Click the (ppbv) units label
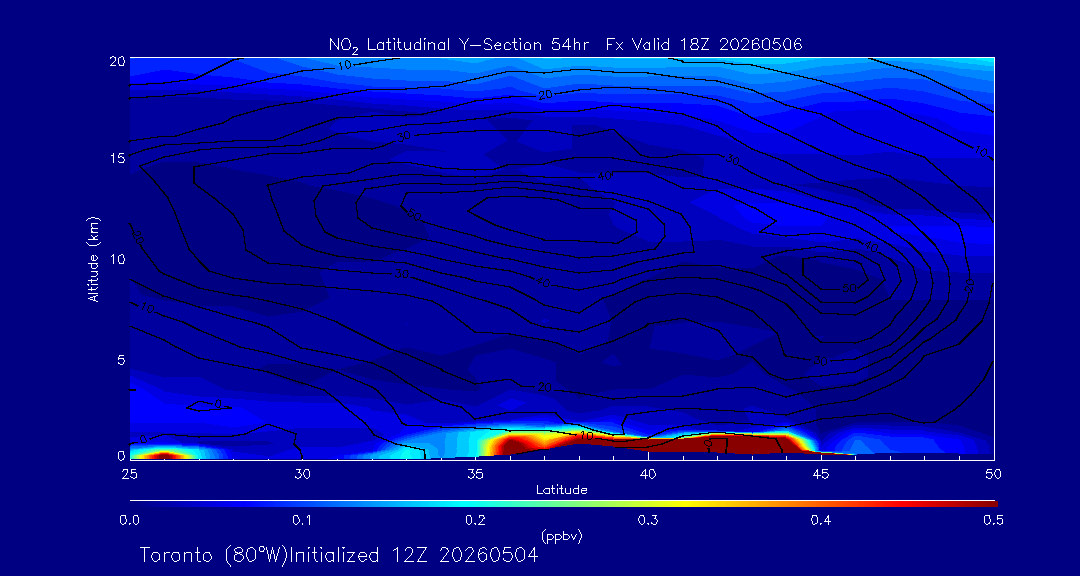The image size is (1080, 576). (562, 535)
